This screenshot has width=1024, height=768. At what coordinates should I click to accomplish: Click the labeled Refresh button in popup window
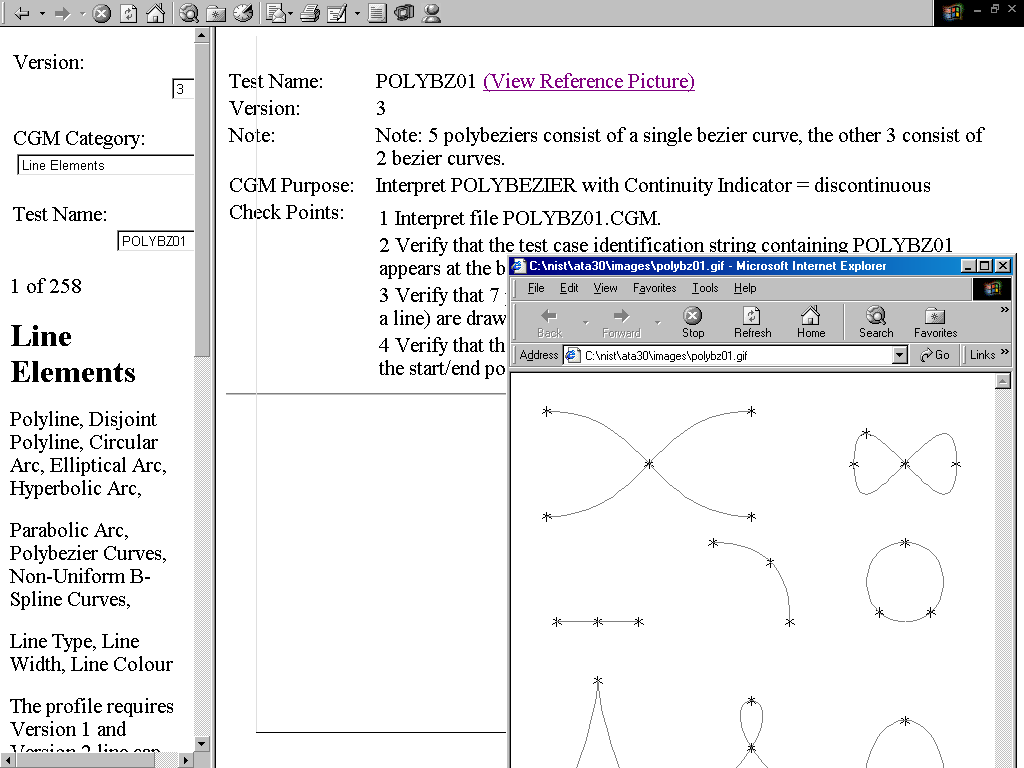click(x=752, y=322)
